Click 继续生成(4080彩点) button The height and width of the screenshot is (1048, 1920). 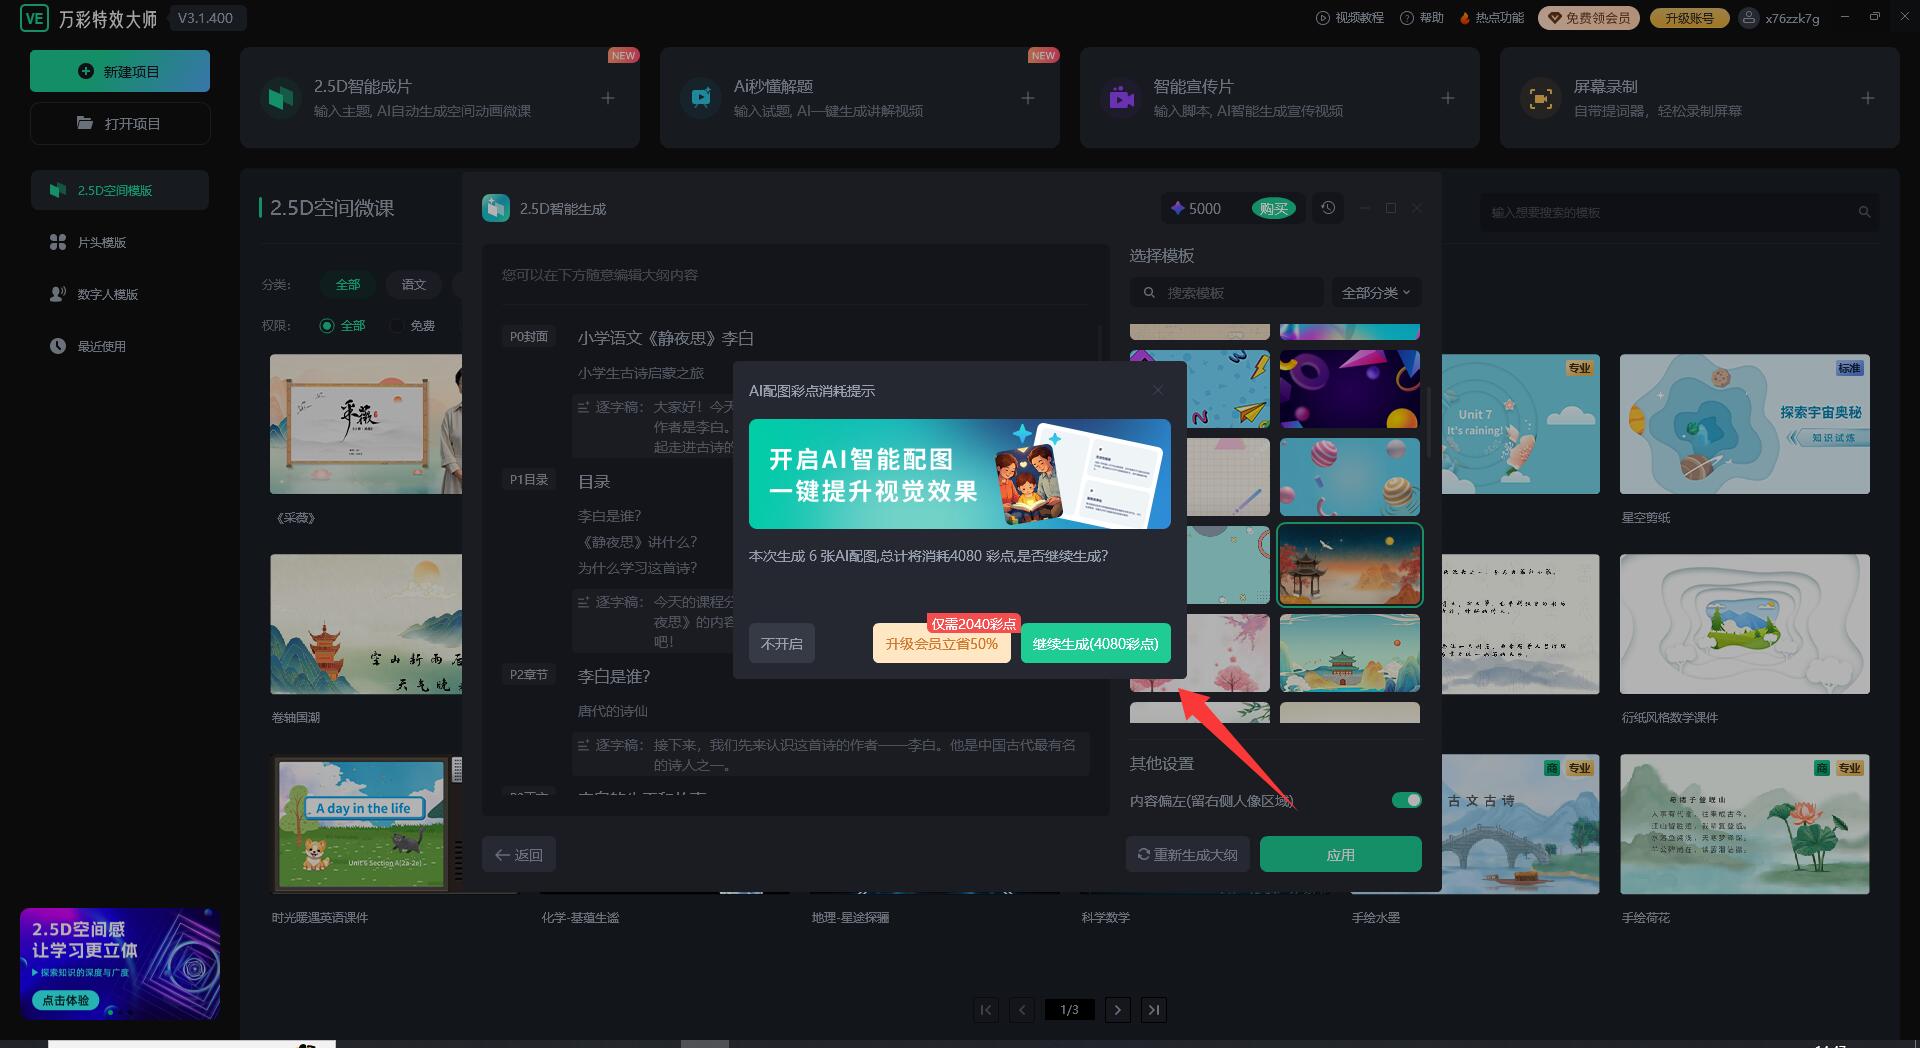pos(1095,644)
